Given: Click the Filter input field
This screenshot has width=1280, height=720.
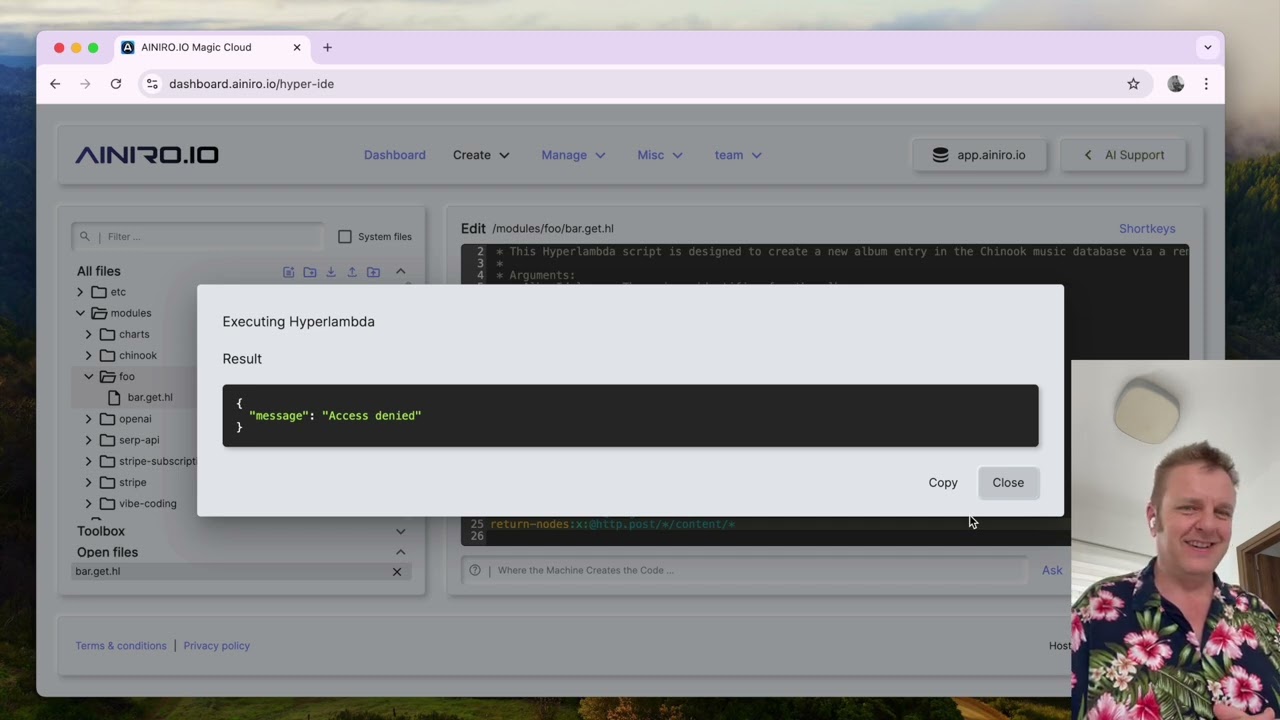Looking at the screenshot, I should click(197, 237).
